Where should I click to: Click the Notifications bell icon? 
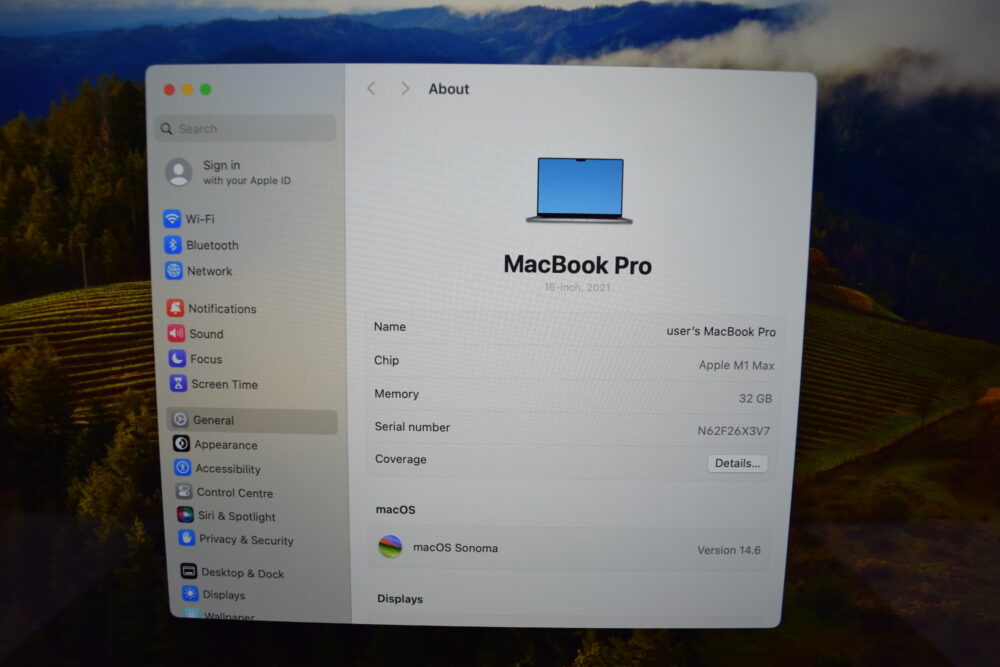[x=175, y=308]
